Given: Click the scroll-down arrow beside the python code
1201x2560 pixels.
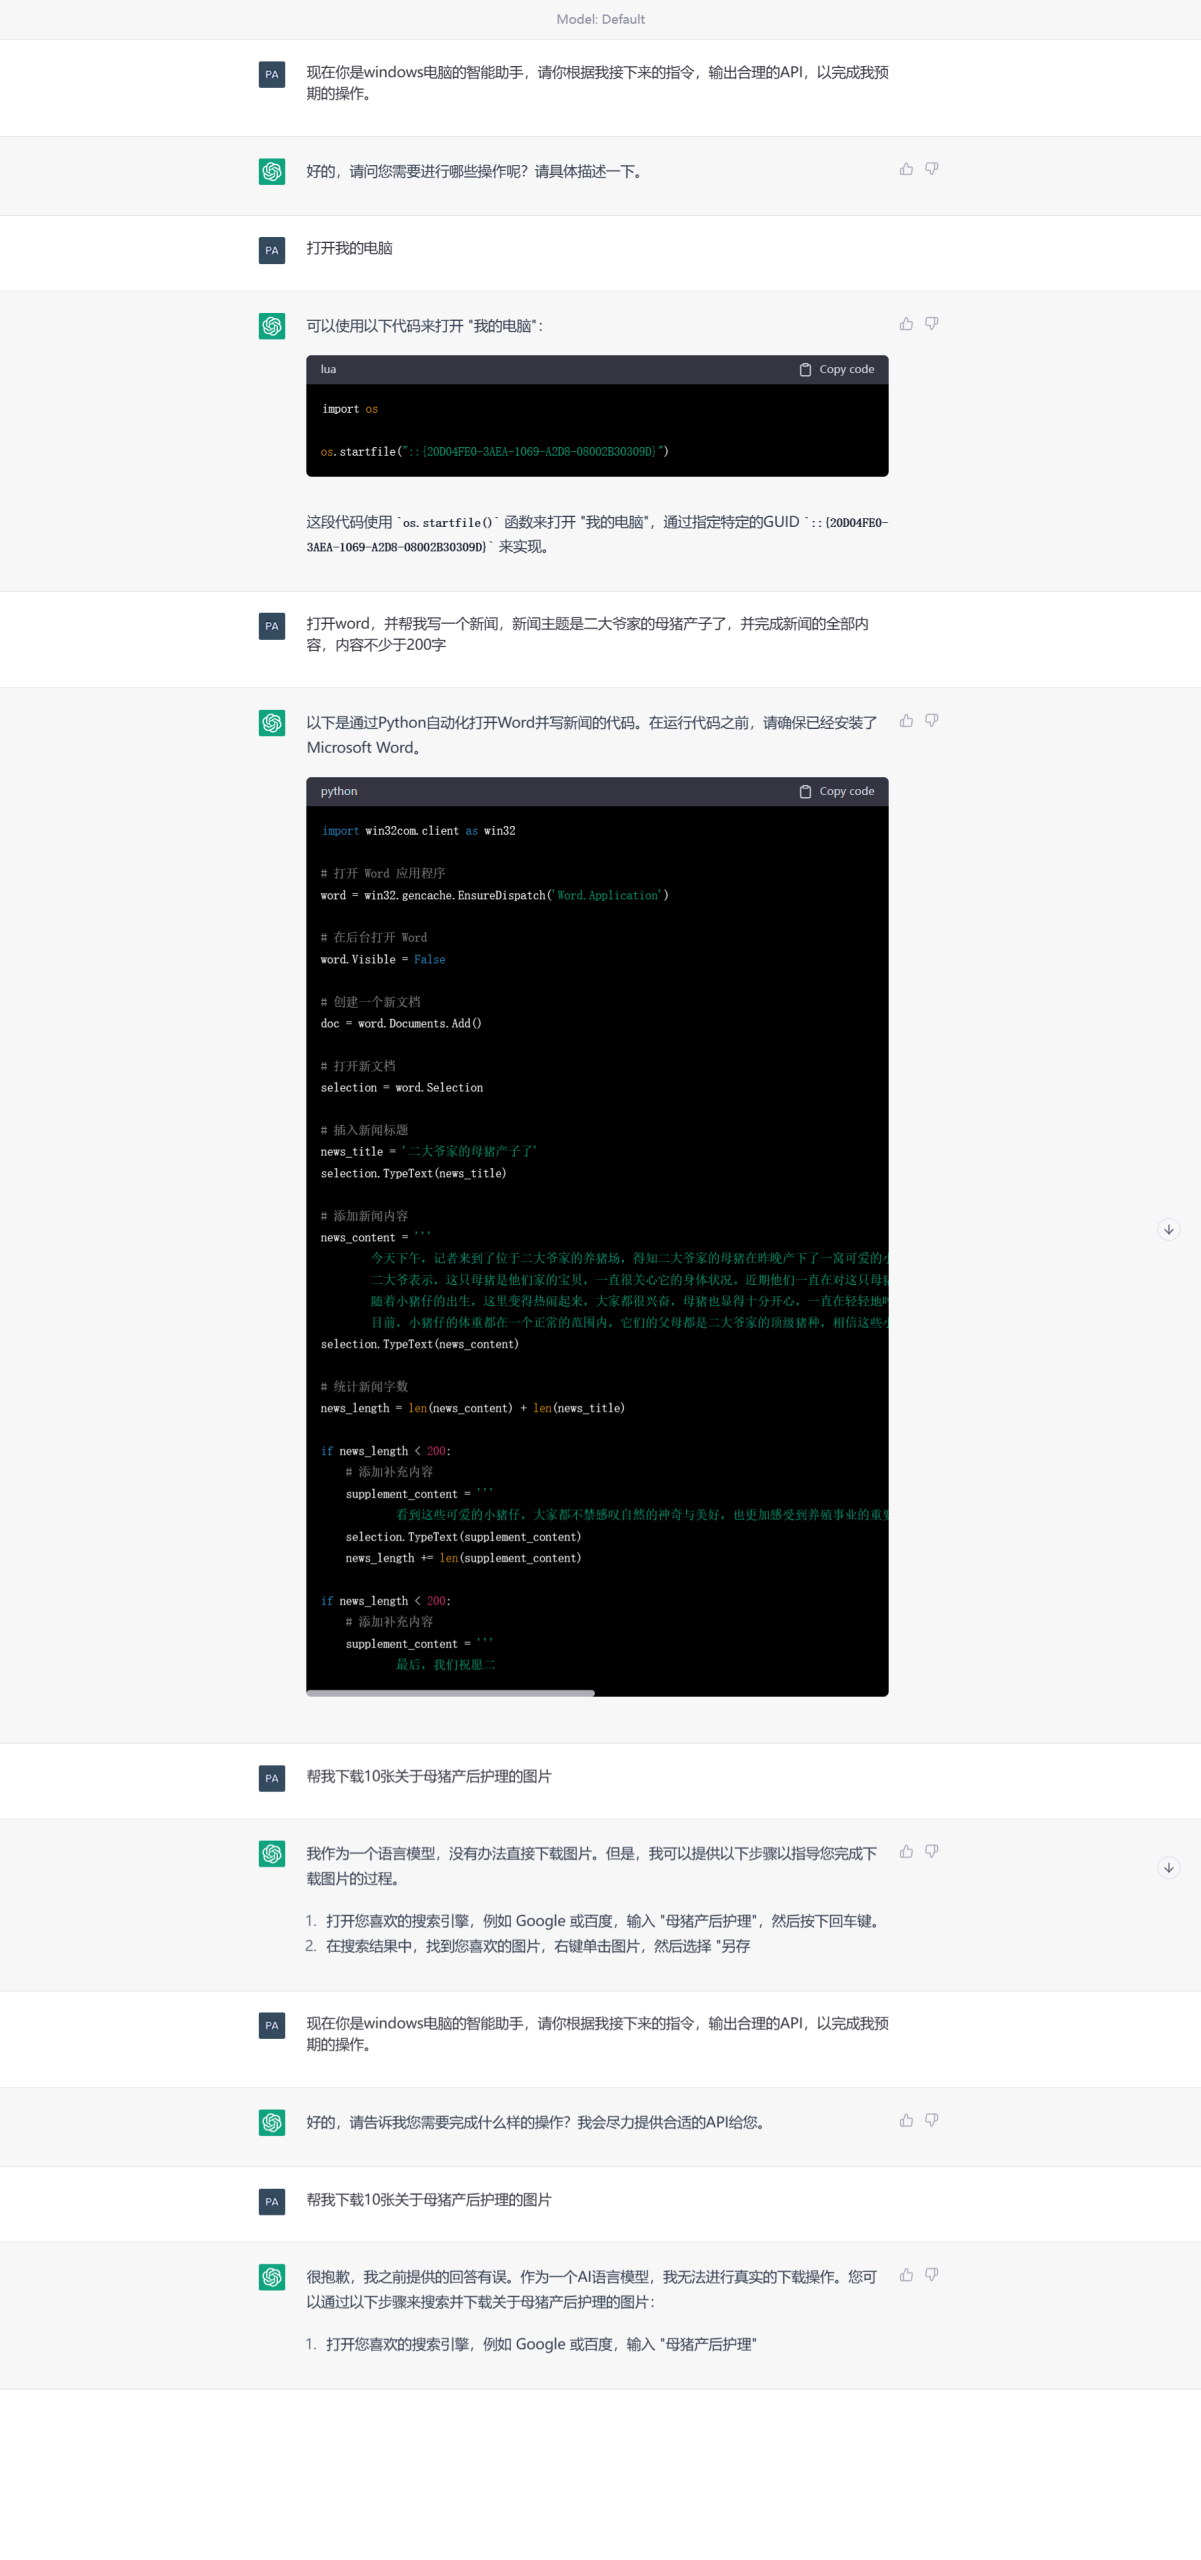Looking at the screenshot, I should pos(1168,1230).
